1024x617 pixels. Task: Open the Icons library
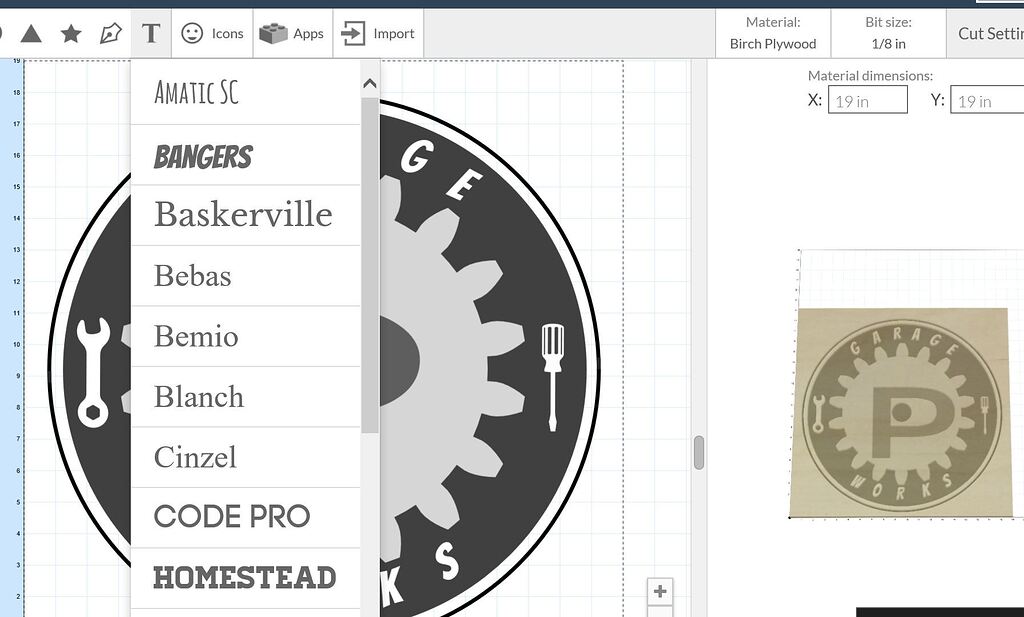pos(213,32)
